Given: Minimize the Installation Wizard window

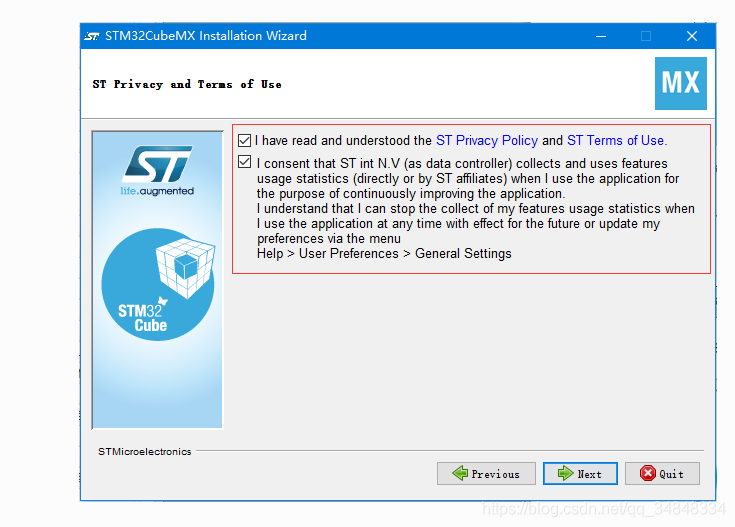Looking at the screenshot, I should [x=601, y=36].
